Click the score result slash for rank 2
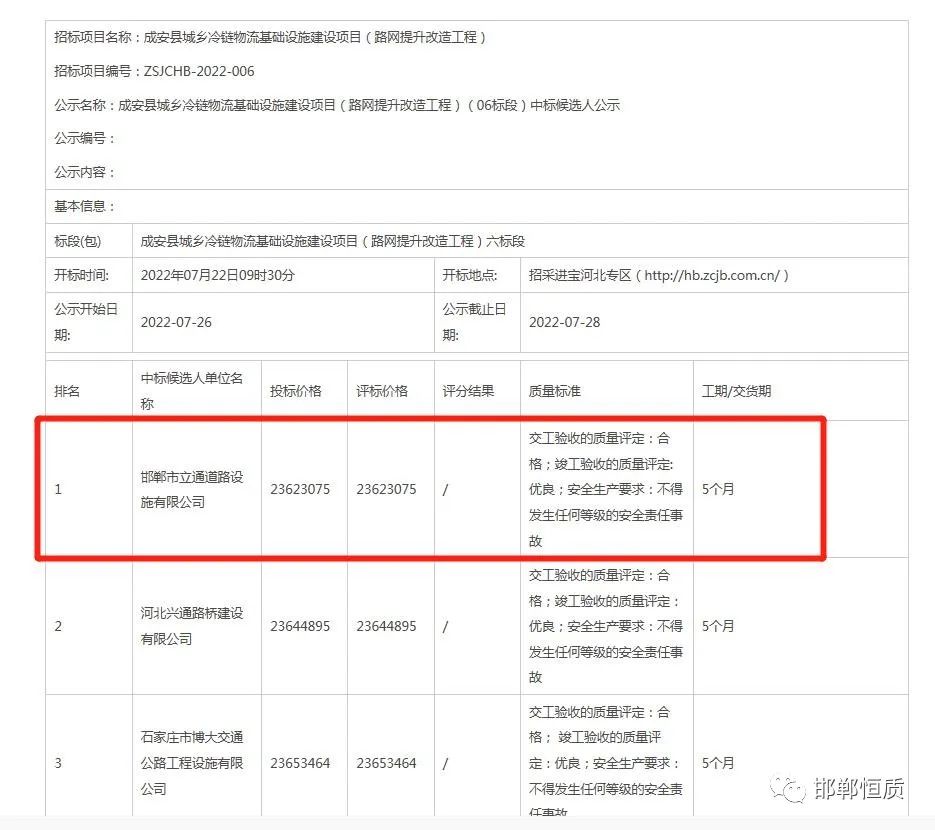 coord(445,627)
